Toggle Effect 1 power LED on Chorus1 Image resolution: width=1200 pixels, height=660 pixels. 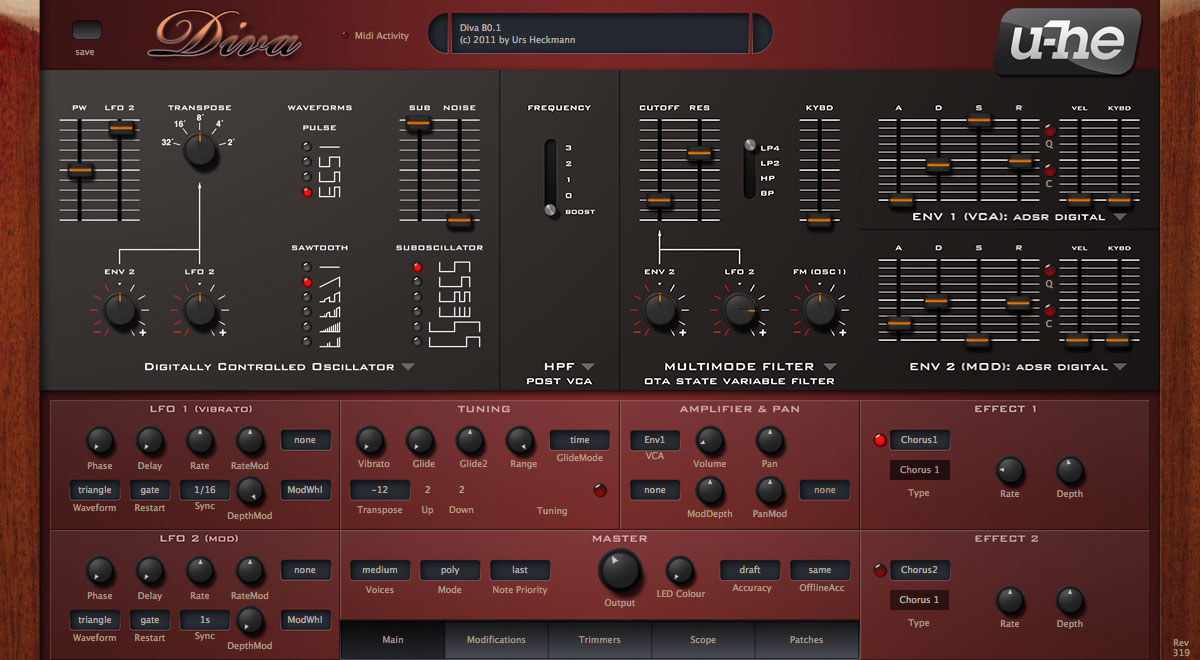pos(880,440)
